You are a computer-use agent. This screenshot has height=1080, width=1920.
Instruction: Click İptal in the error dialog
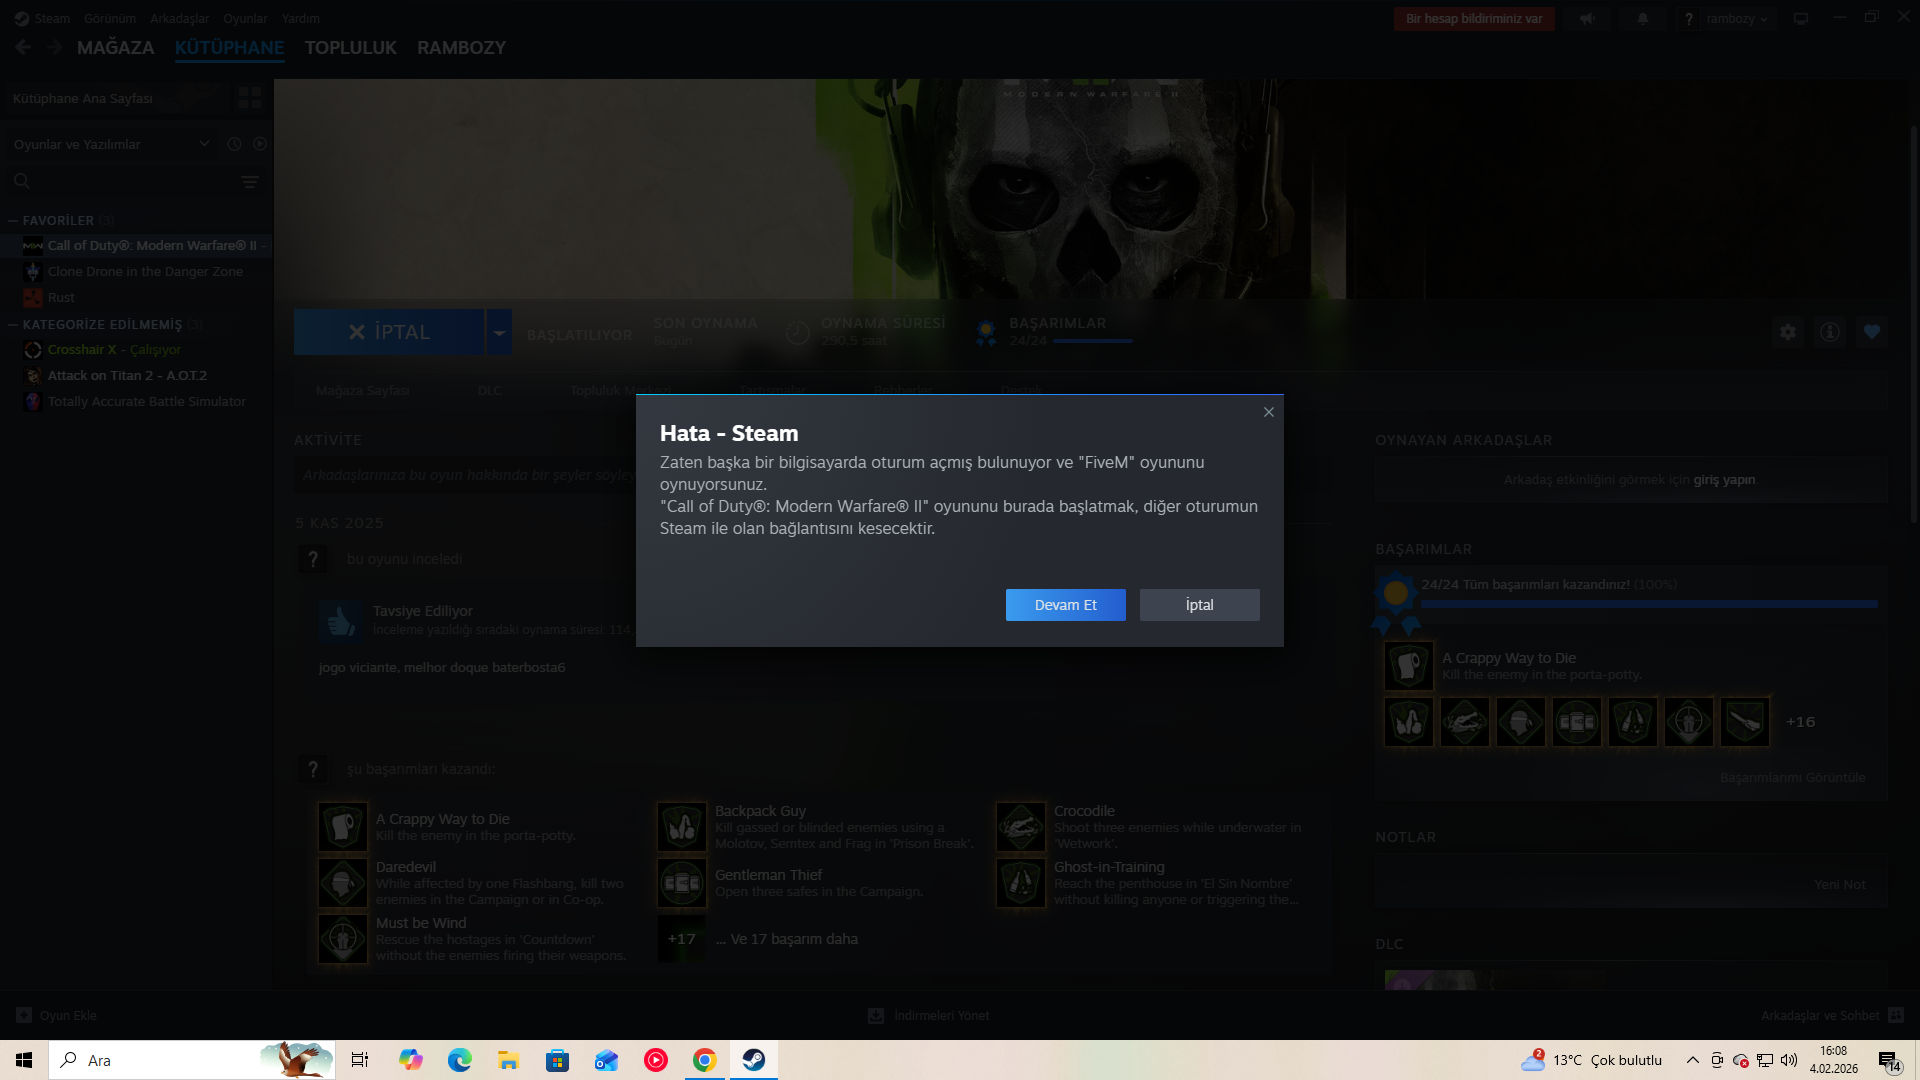[1200, 605]
